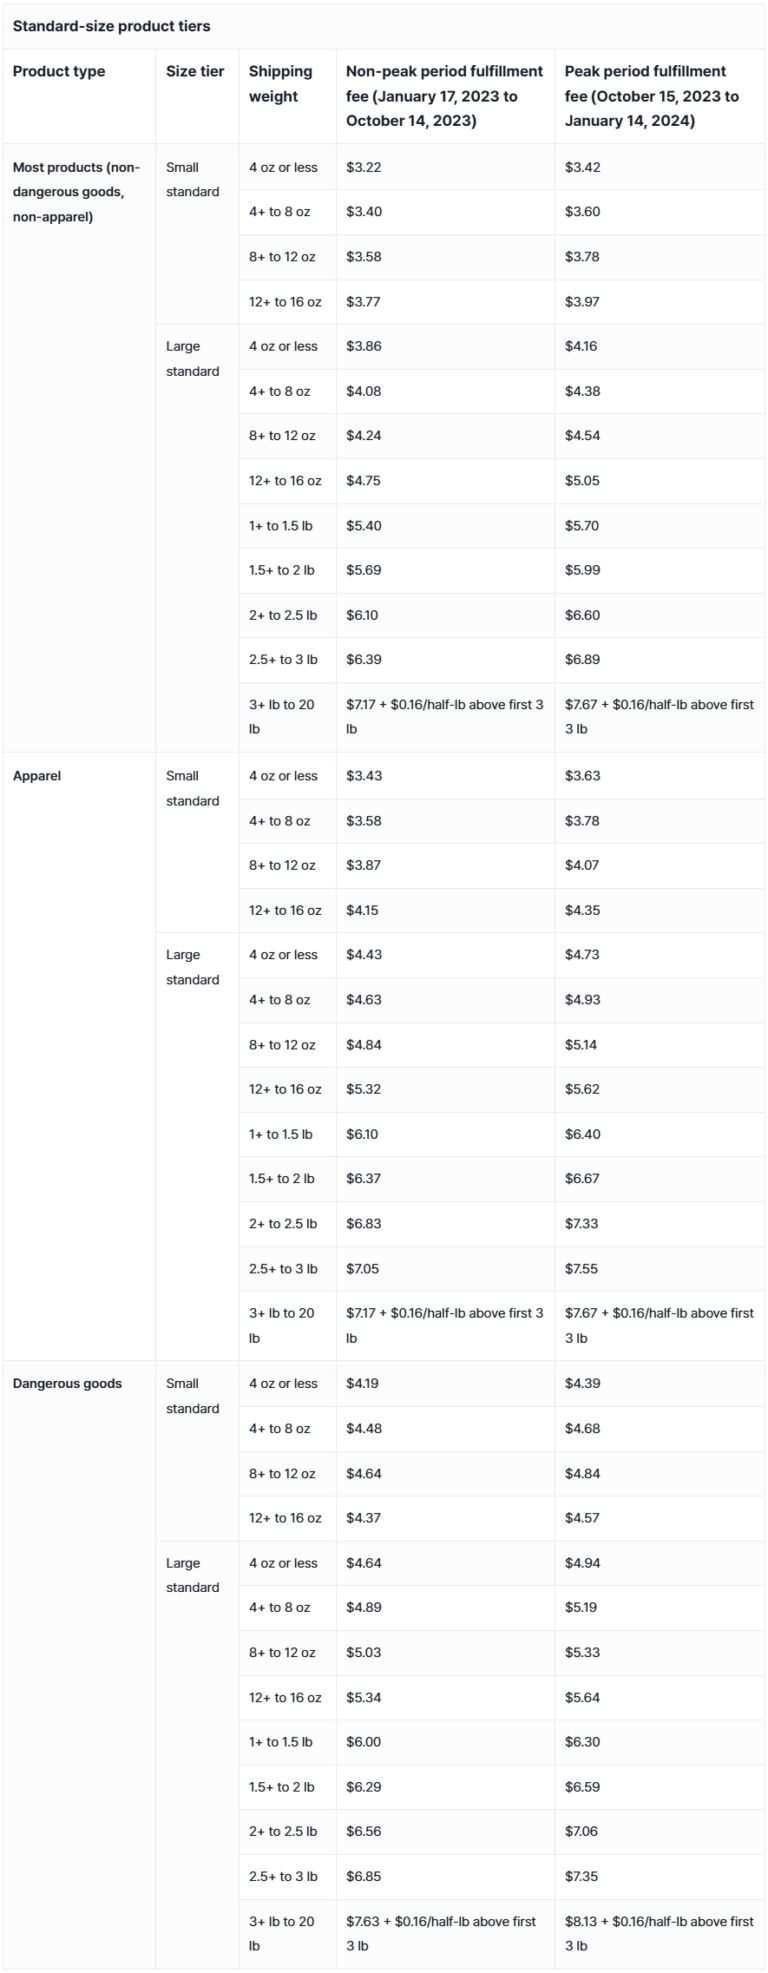Select the $8.13 + $0.16/half-lb peak fee cell

[660, 1934]
